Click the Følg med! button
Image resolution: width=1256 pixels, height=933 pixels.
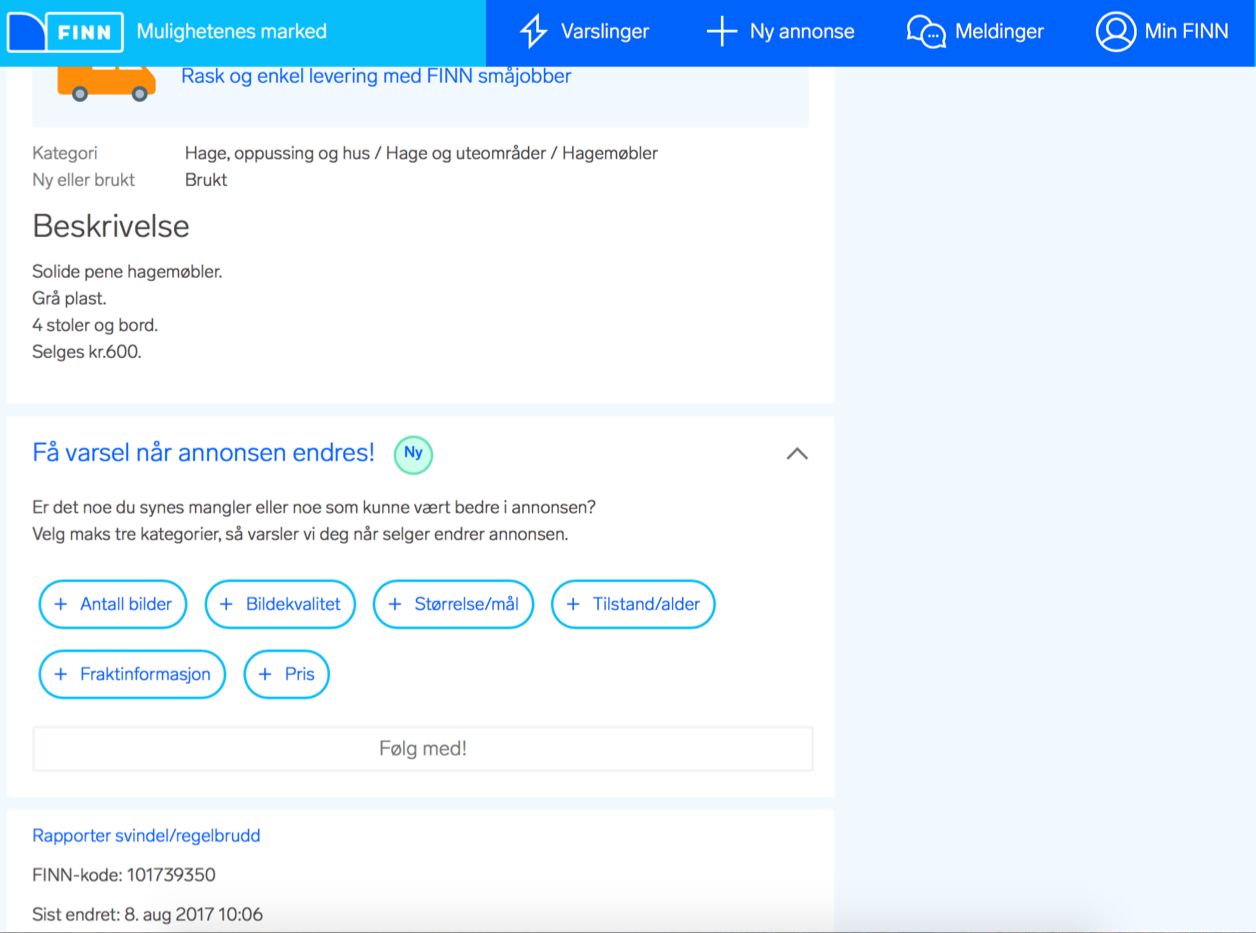[x=423, y=749]
